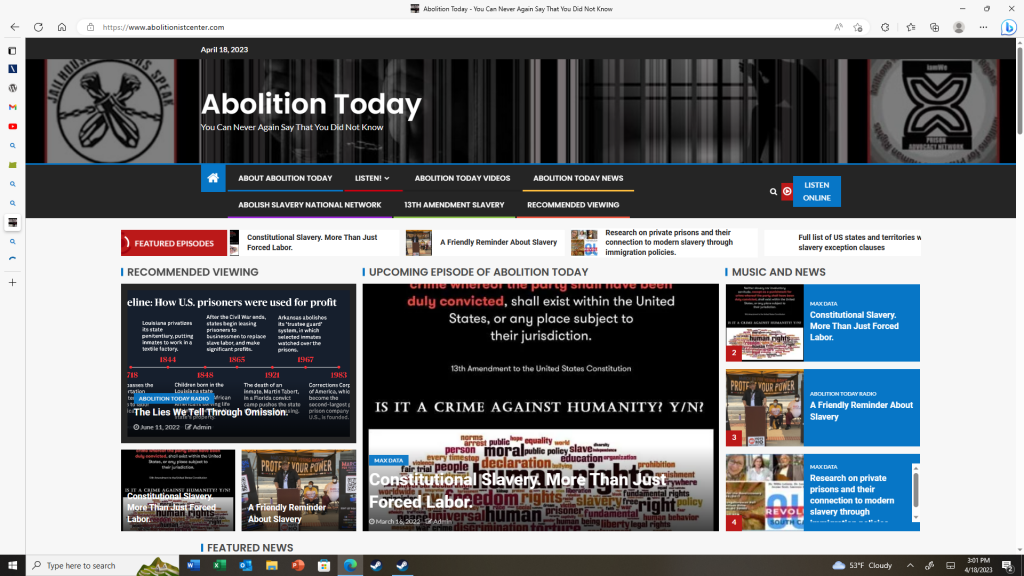Open 'The Lies We Tell Through Omission' article
The image size is (1024, 576).
tap(211, 412)
